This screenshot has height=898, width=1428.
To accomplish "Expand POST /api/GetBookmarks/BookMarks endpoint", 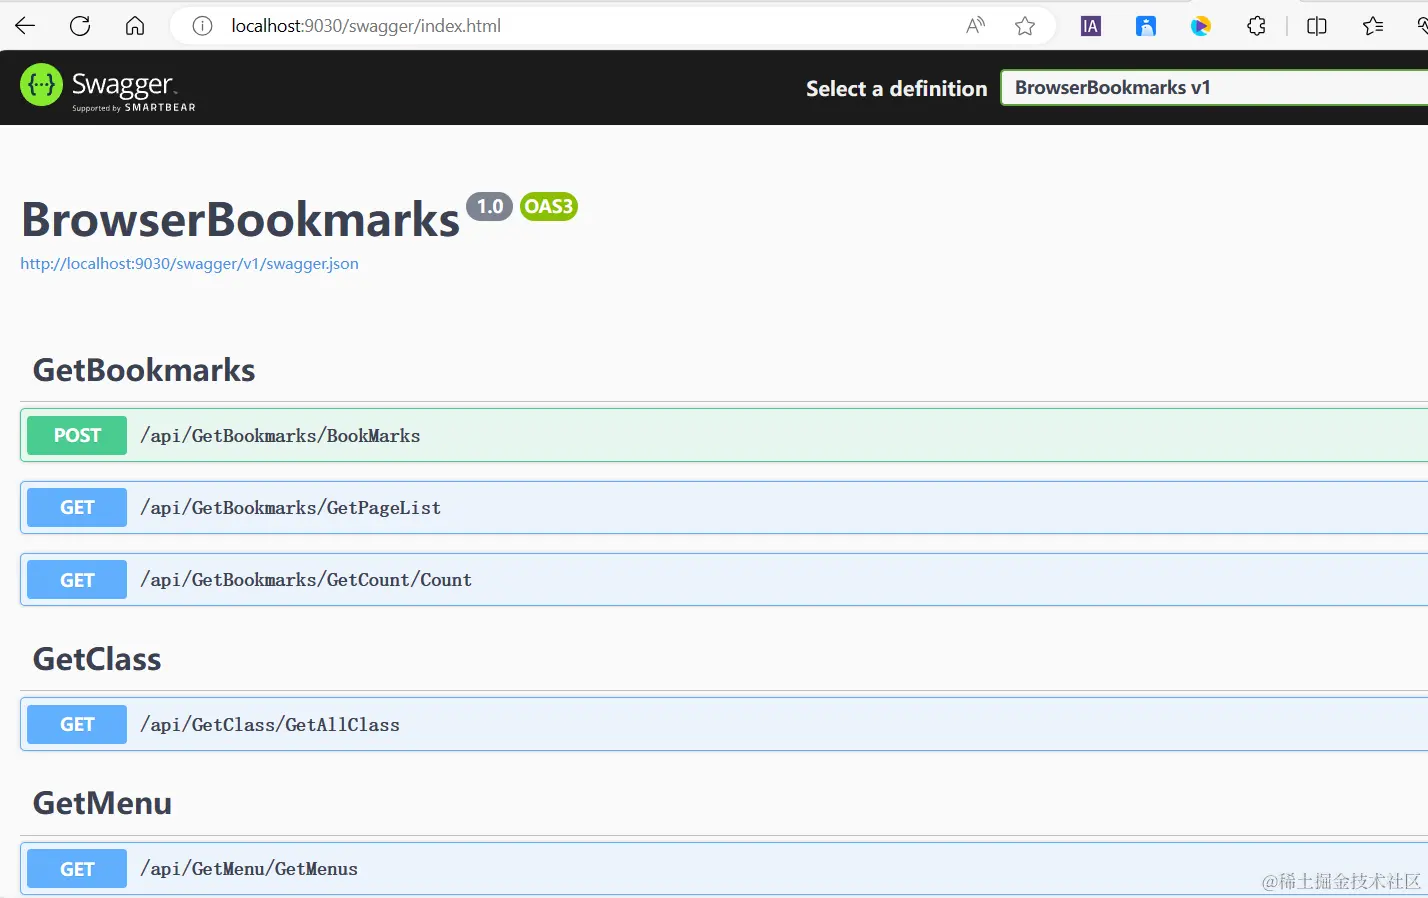I will pos(724,435).
